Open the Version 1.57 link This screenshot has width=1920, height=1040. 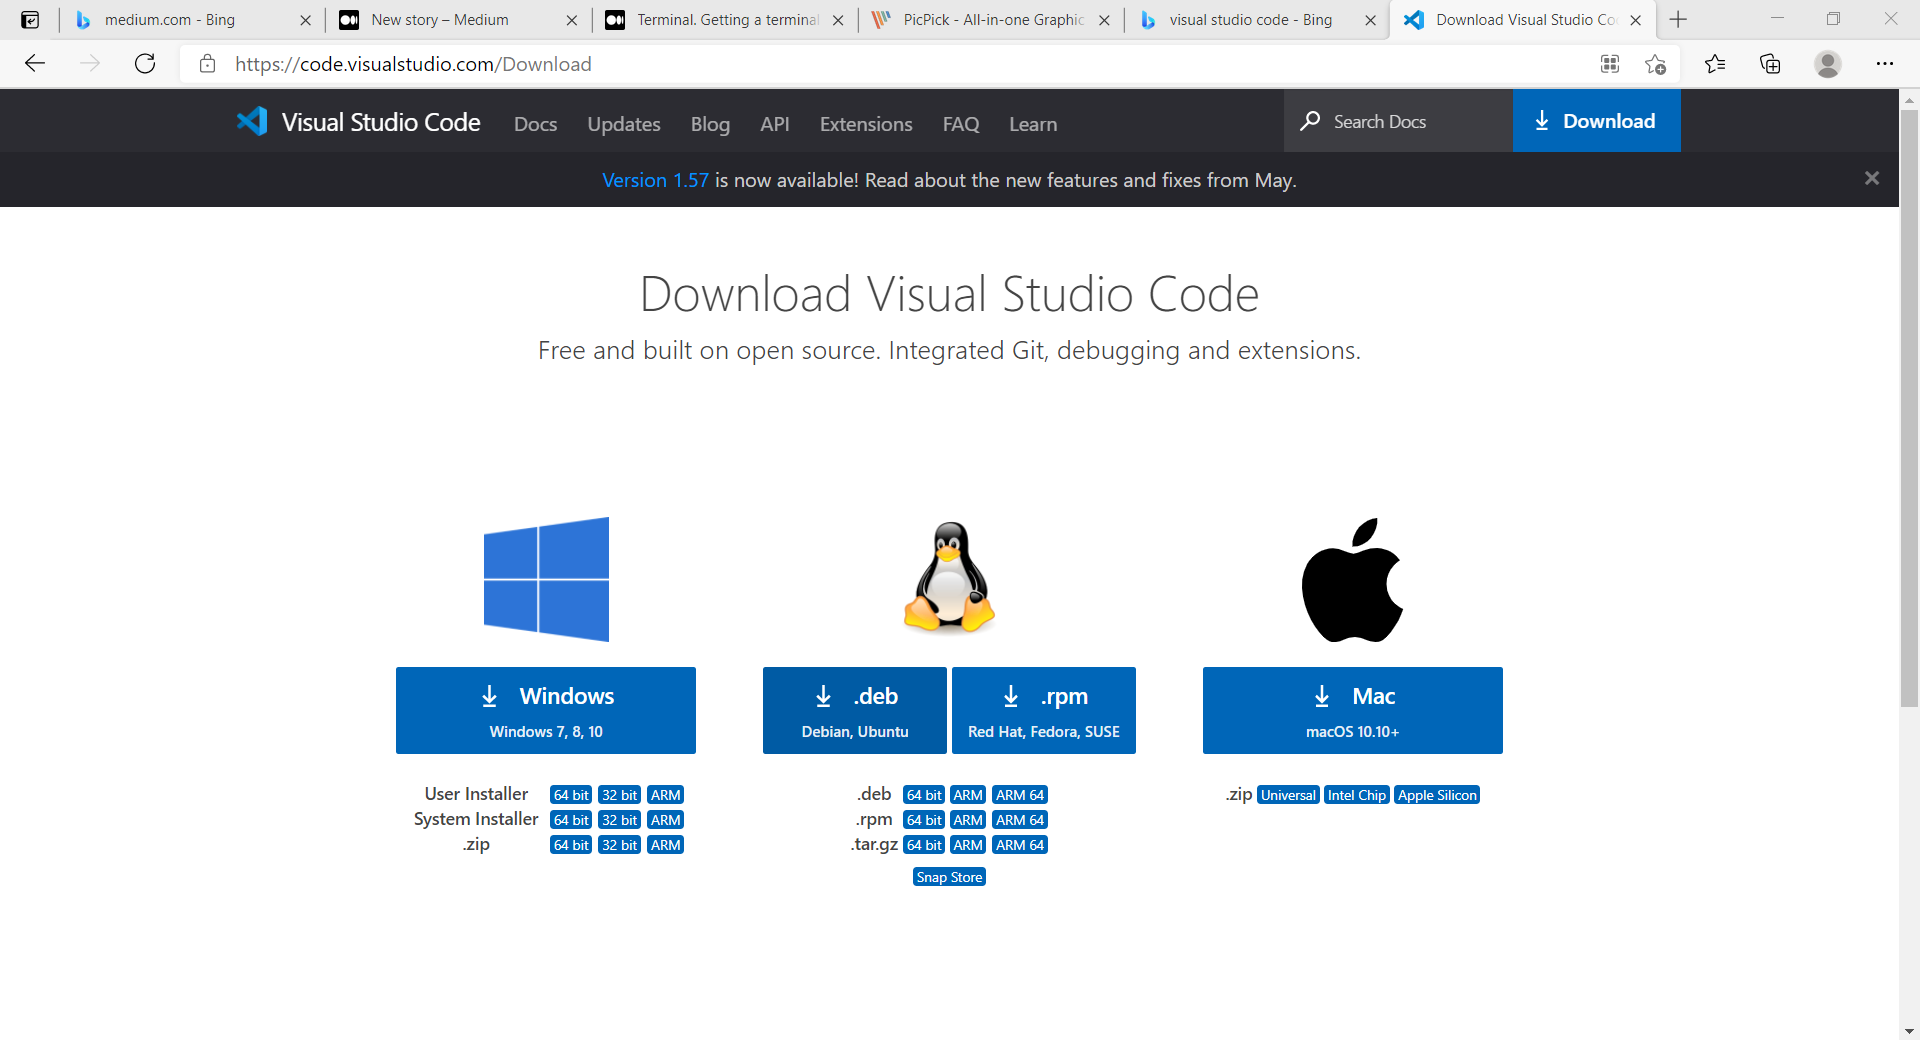(x=655, y=180)
